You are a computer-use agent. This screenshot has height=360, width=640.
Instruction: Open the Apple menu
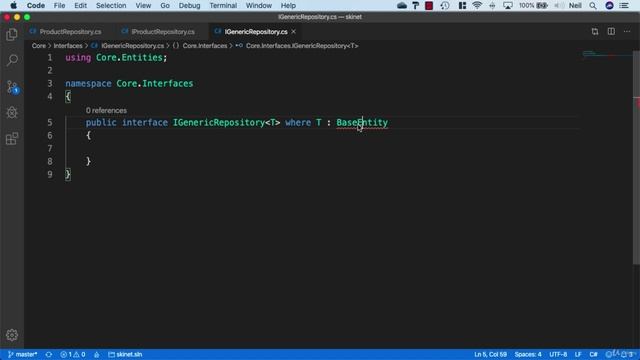(13, 5)
